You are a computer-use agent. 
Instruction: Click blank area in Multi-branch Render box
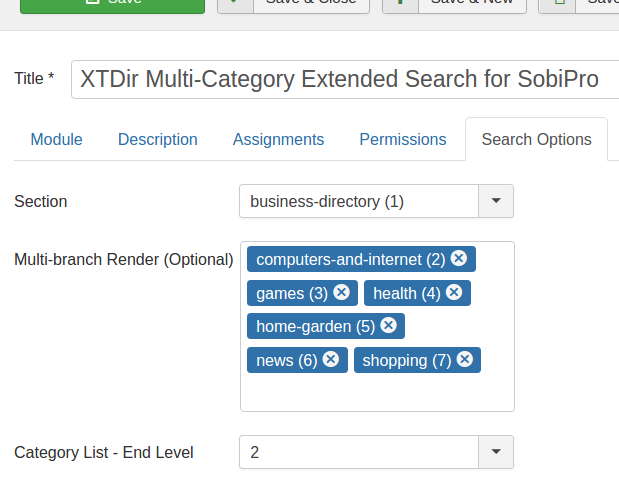pos(377,392)
